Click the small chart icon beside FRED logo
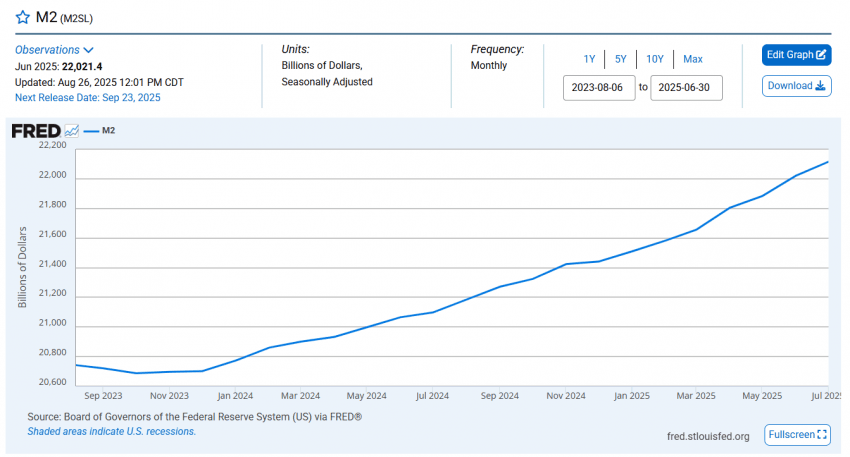 pyautogui.click(x=71, y=130)
